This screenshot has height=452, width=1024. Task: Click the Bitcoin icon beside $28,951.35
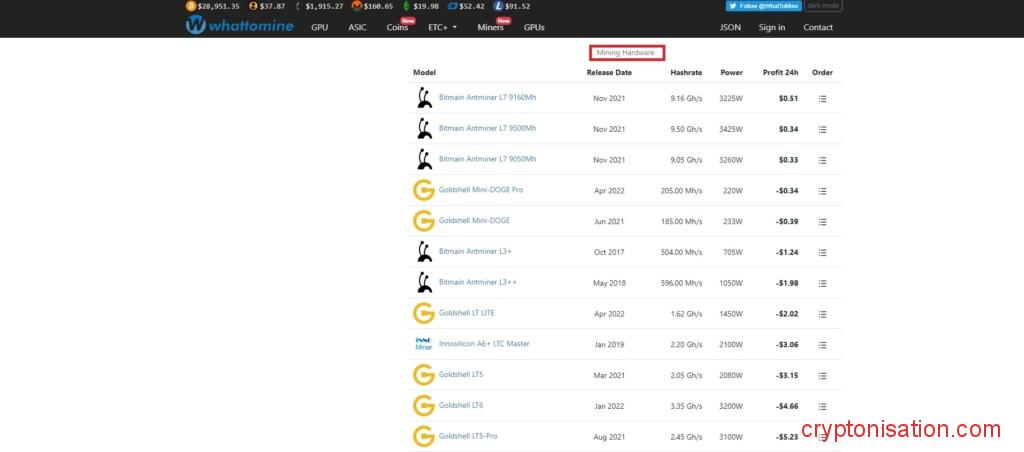[191, 6]
